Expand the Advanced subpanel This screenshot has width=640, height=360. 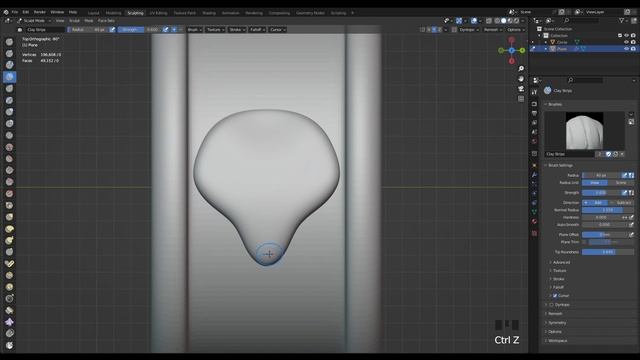[561, 262]
